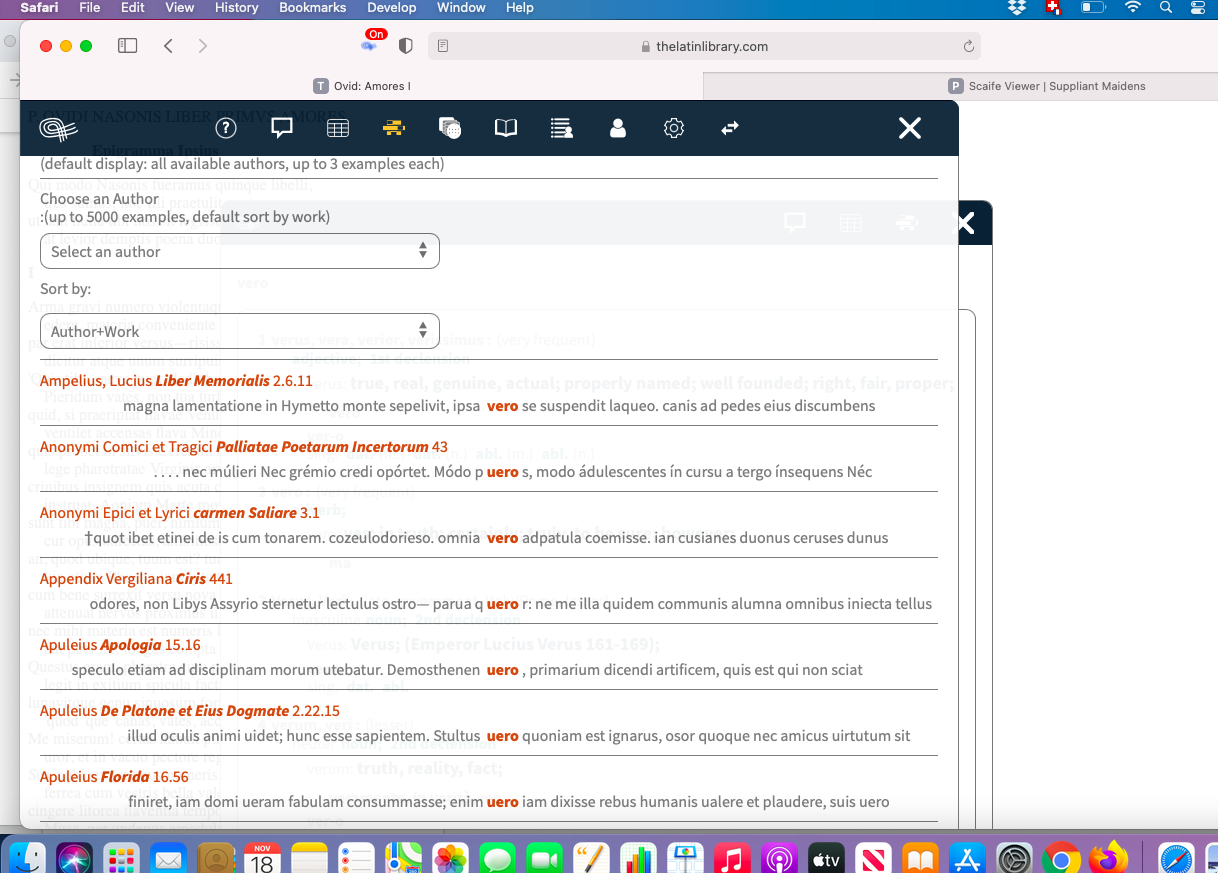
Task: Open the Alpheios help panel
Action: [226, 128]
